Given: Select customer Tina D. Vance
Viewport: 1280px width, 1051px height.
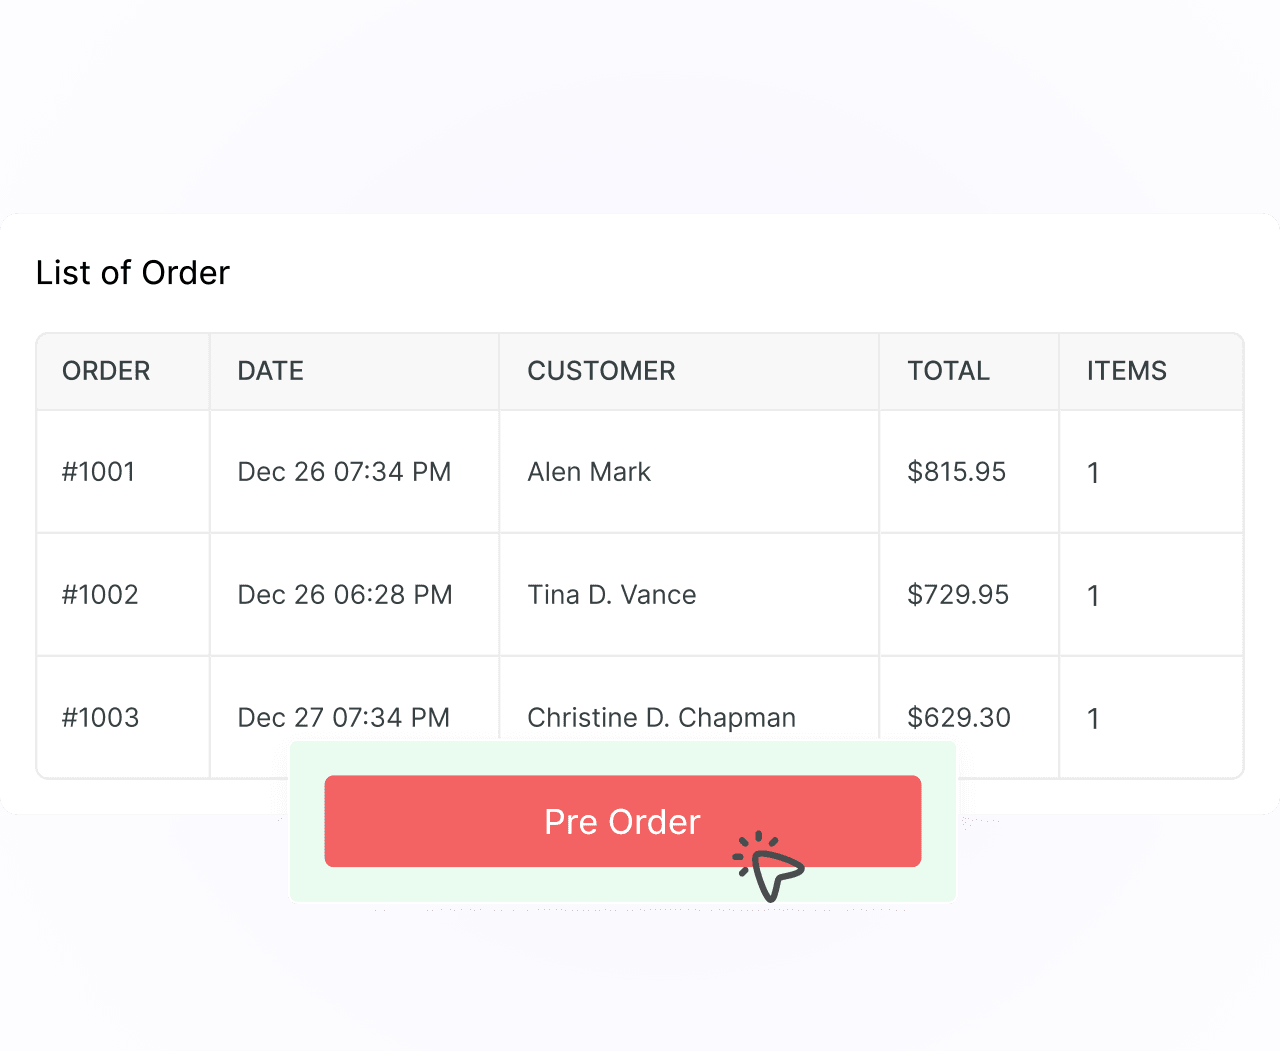Looking at the screenshot, I should [612, 595].
